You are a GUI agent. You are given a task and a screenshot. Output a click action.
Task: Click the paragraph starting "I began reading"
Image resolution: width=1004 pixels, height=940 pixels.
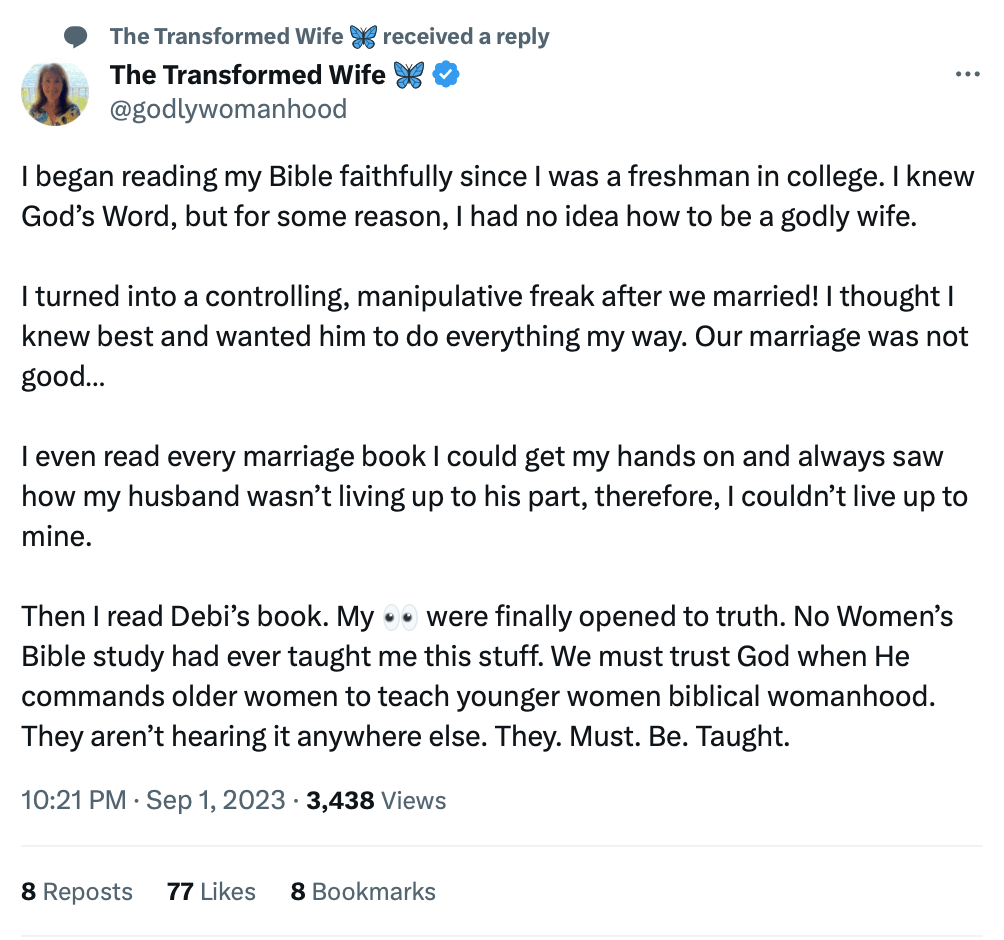coord(497,197)
